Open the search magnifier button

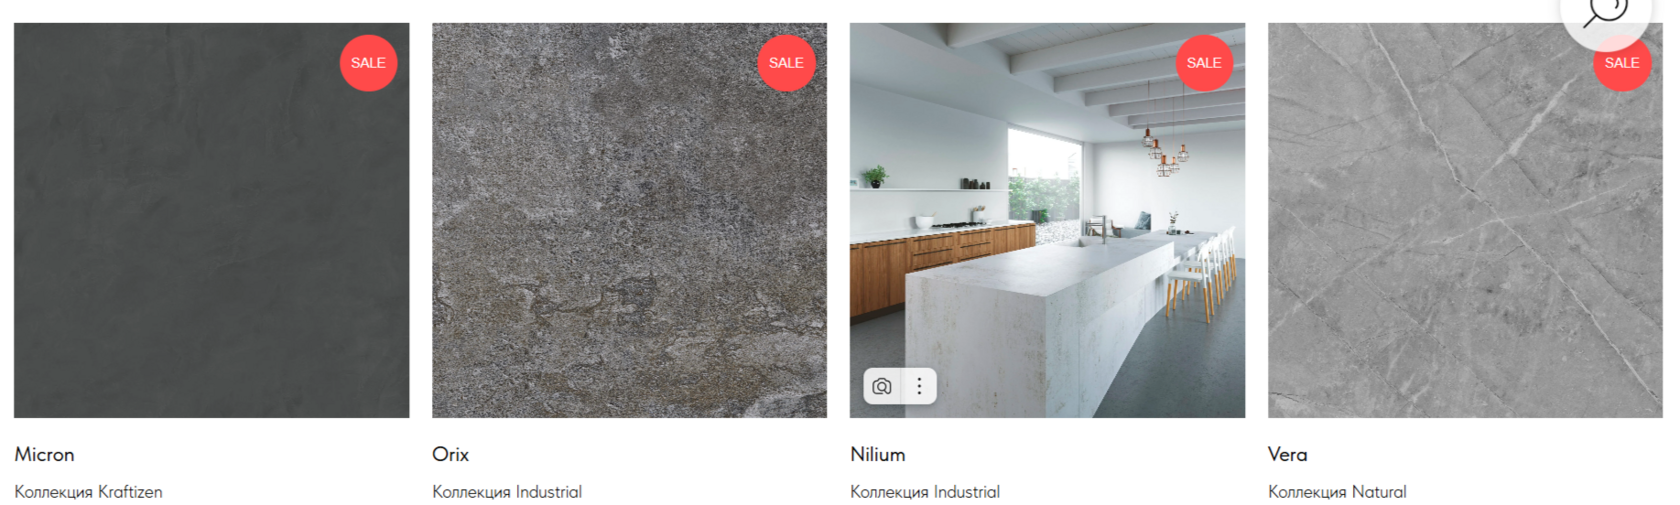click(x=1606, y=14)
